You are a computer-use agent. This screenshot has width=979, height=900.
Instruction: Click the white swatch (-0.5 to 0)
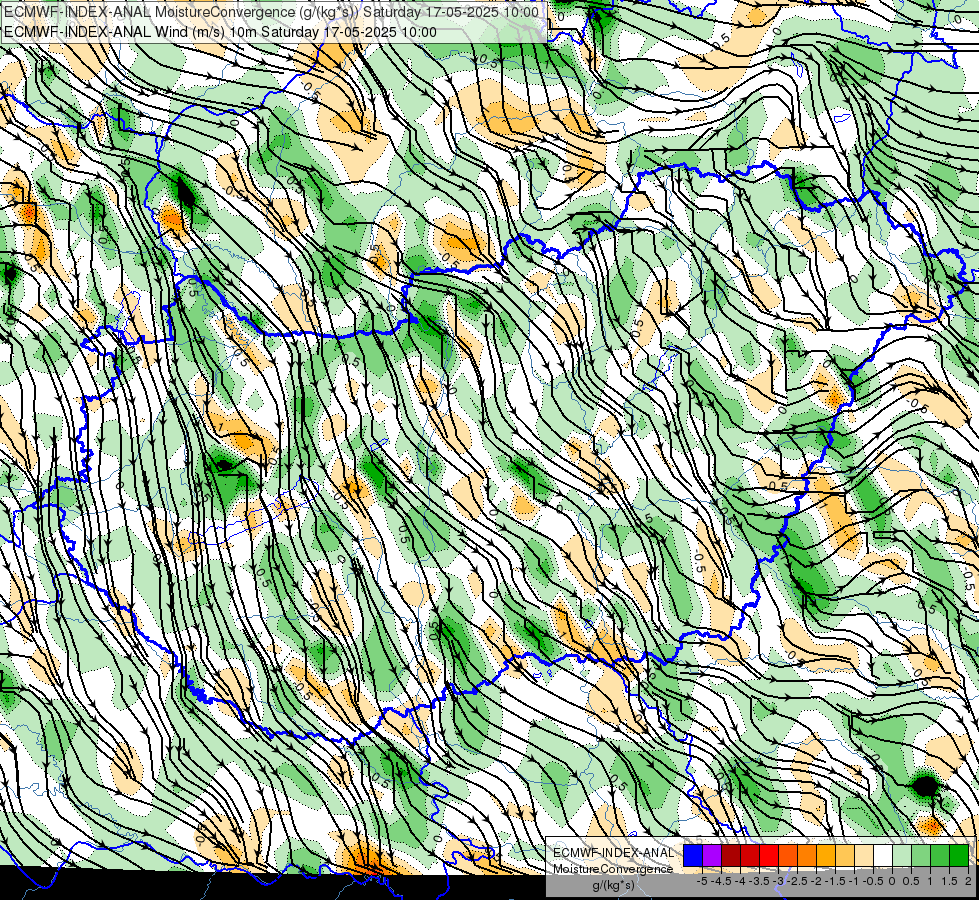tap(883, 856)
